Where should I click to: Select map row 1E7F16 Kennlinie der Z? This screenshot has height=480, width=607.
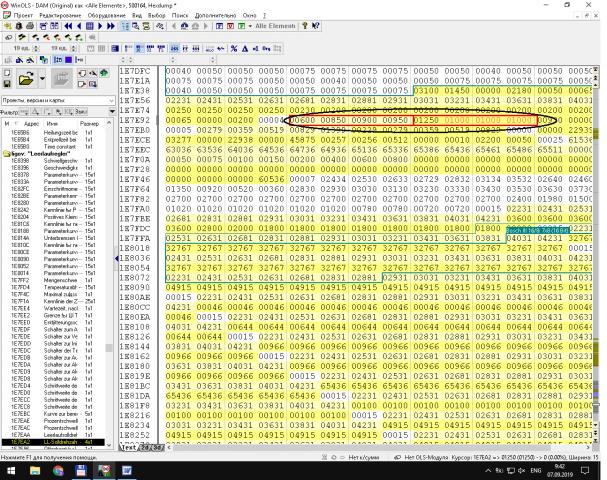[53, 301]
